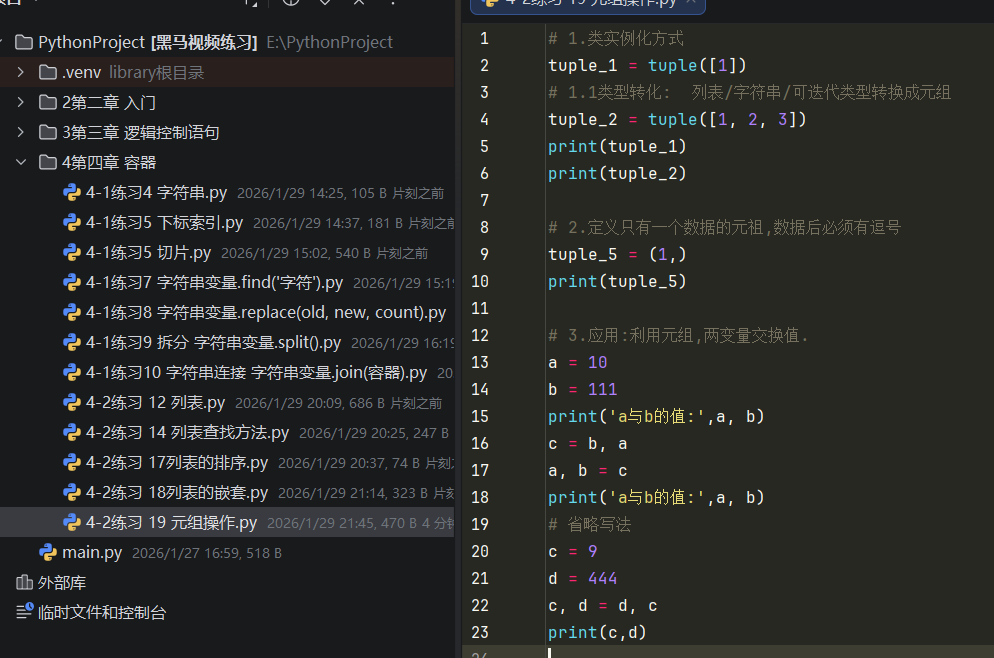994x658 pixels.
Task: Click code line c = b, a
Action: pyautogui.click(x=588, y=443)
